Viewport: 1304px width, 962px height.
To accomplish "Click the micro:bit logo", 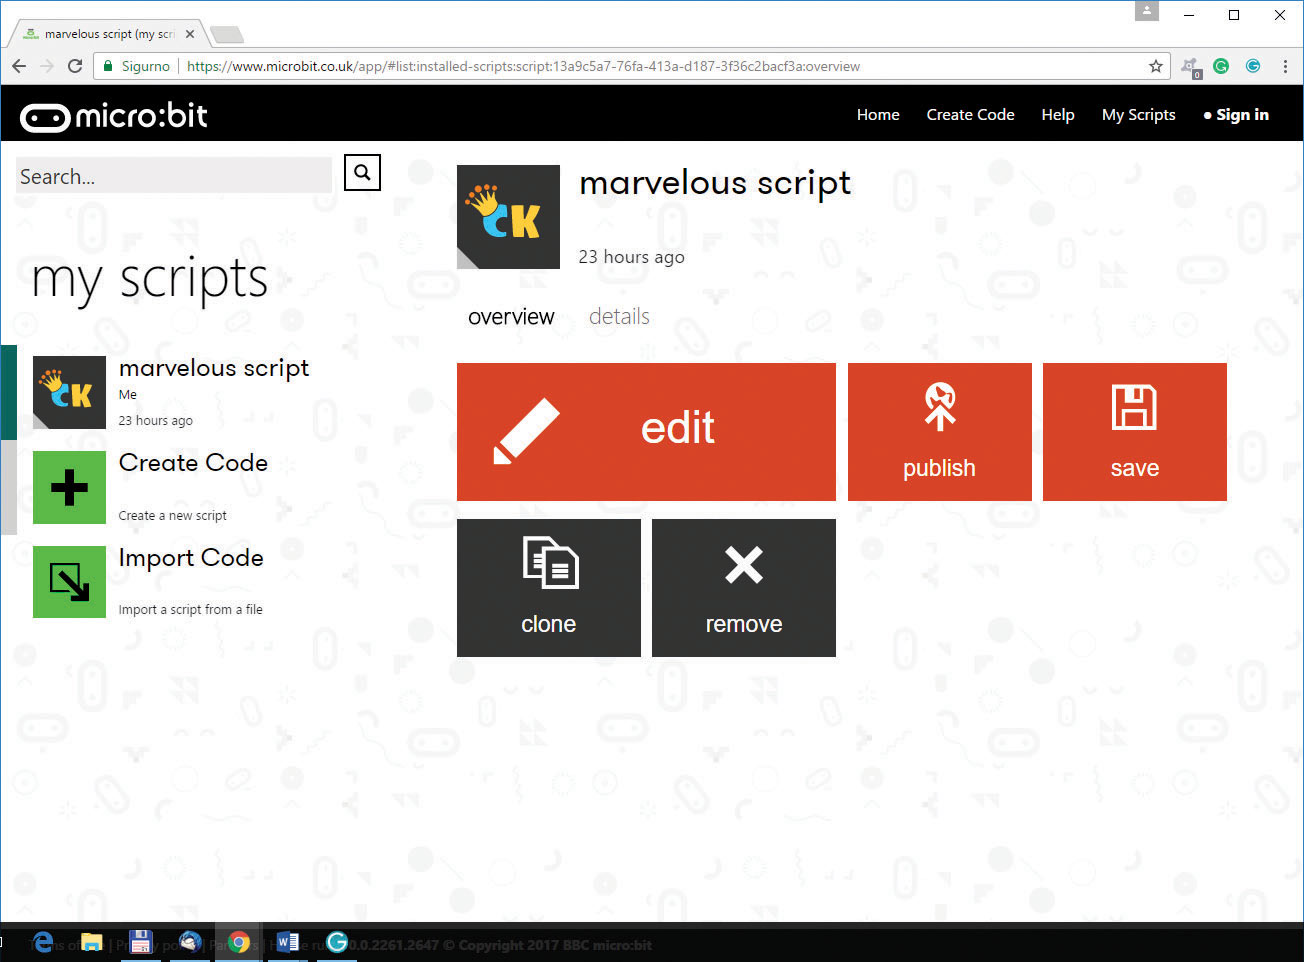I will [114, 116].
